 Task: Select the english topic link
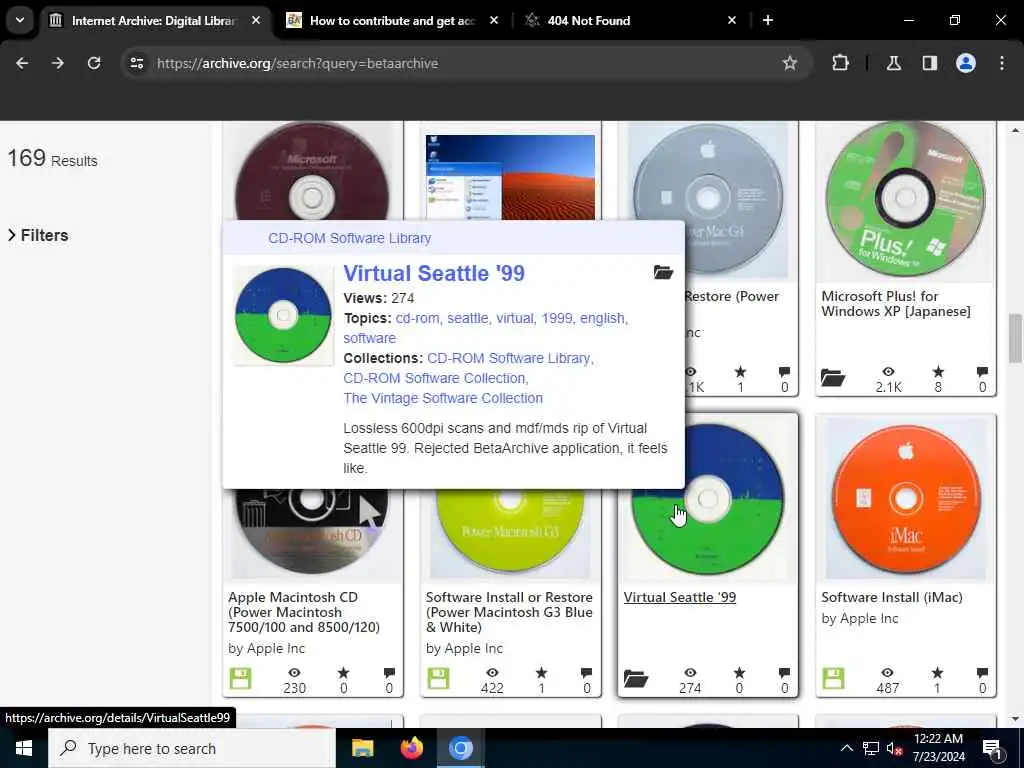[x=603, y=318]
